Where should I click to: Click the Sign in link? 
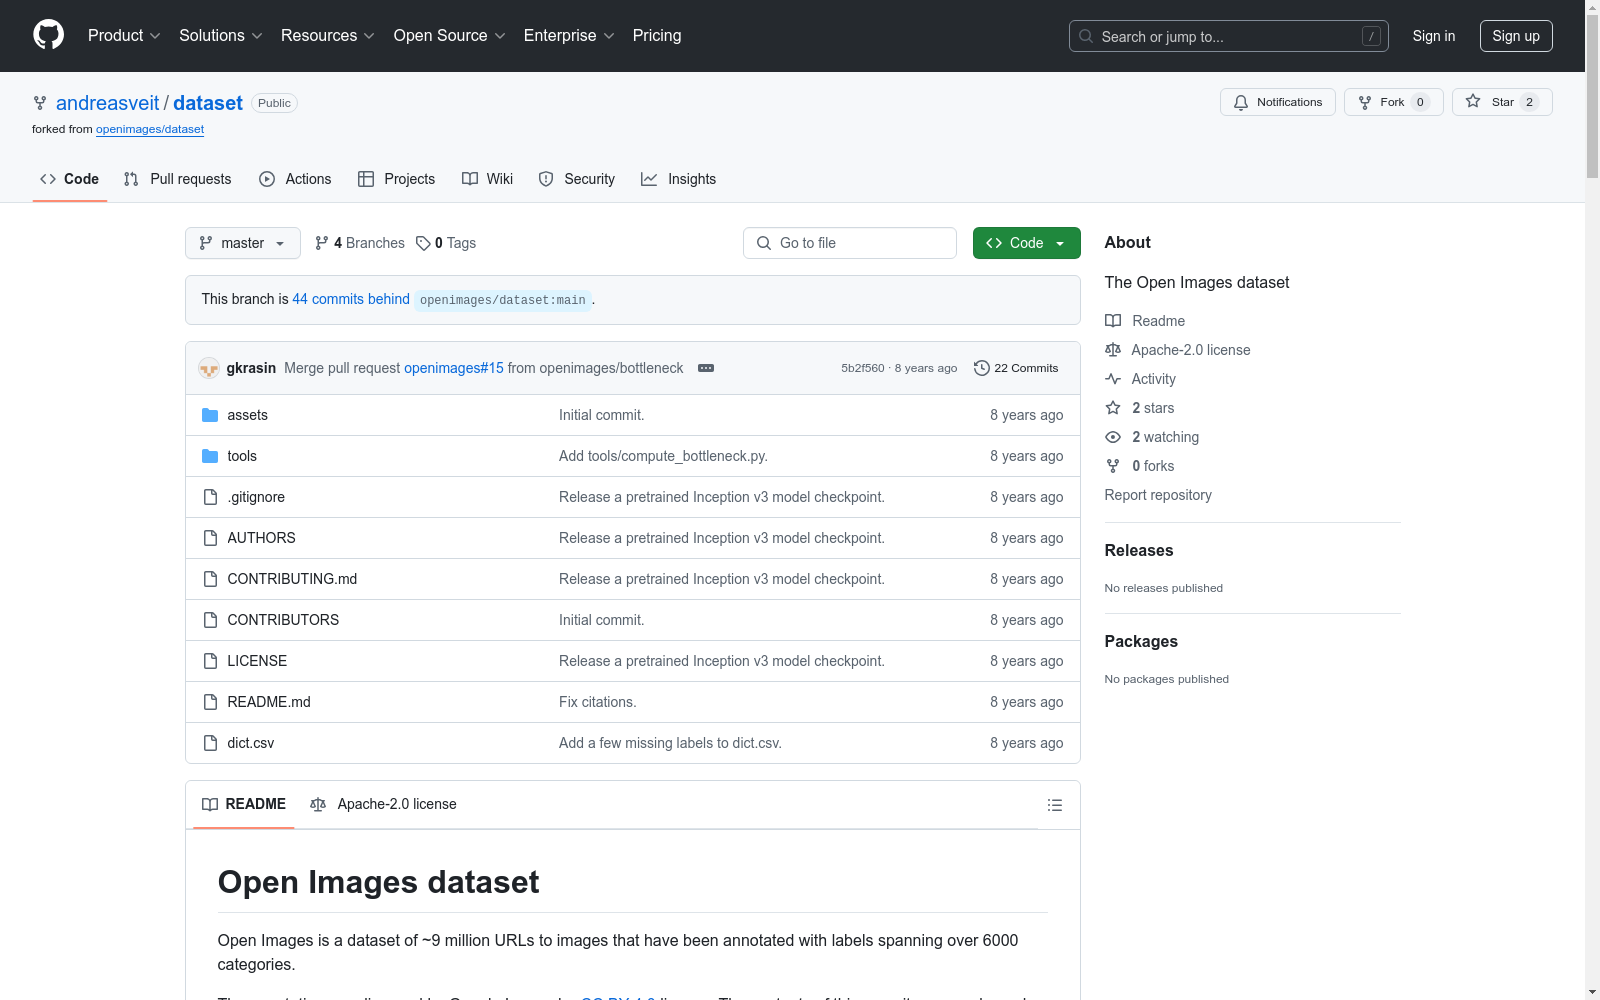[x=1433, y=36]
